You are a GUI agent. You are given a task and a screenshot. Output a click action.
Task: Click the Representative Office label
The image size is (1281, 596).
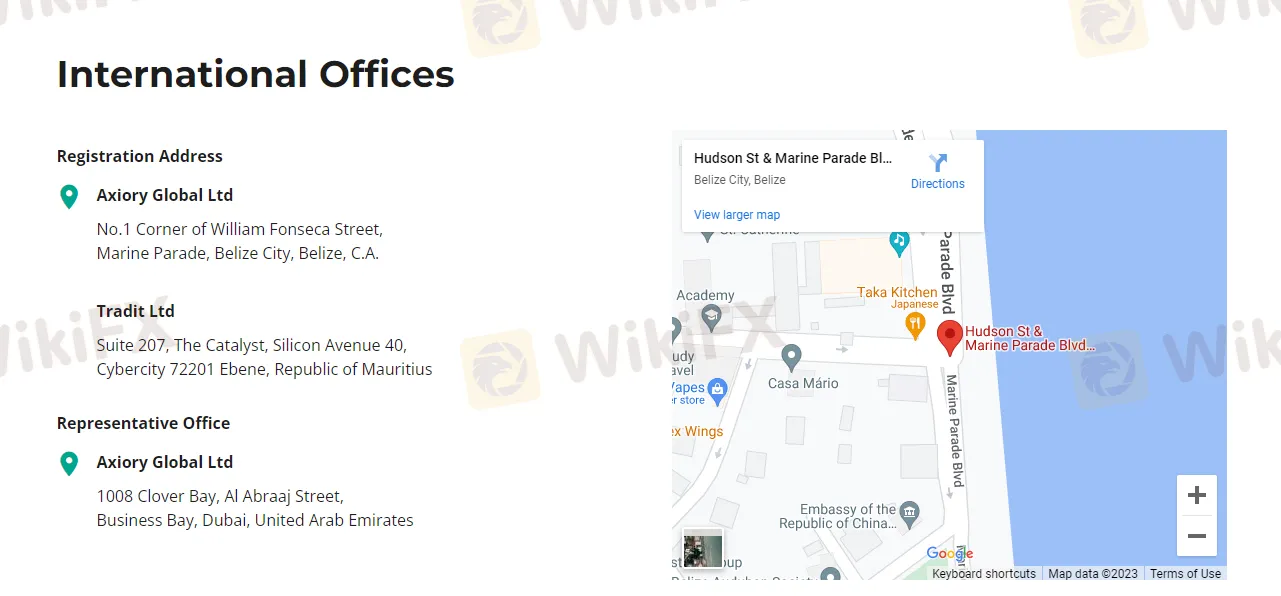point(144,423)
